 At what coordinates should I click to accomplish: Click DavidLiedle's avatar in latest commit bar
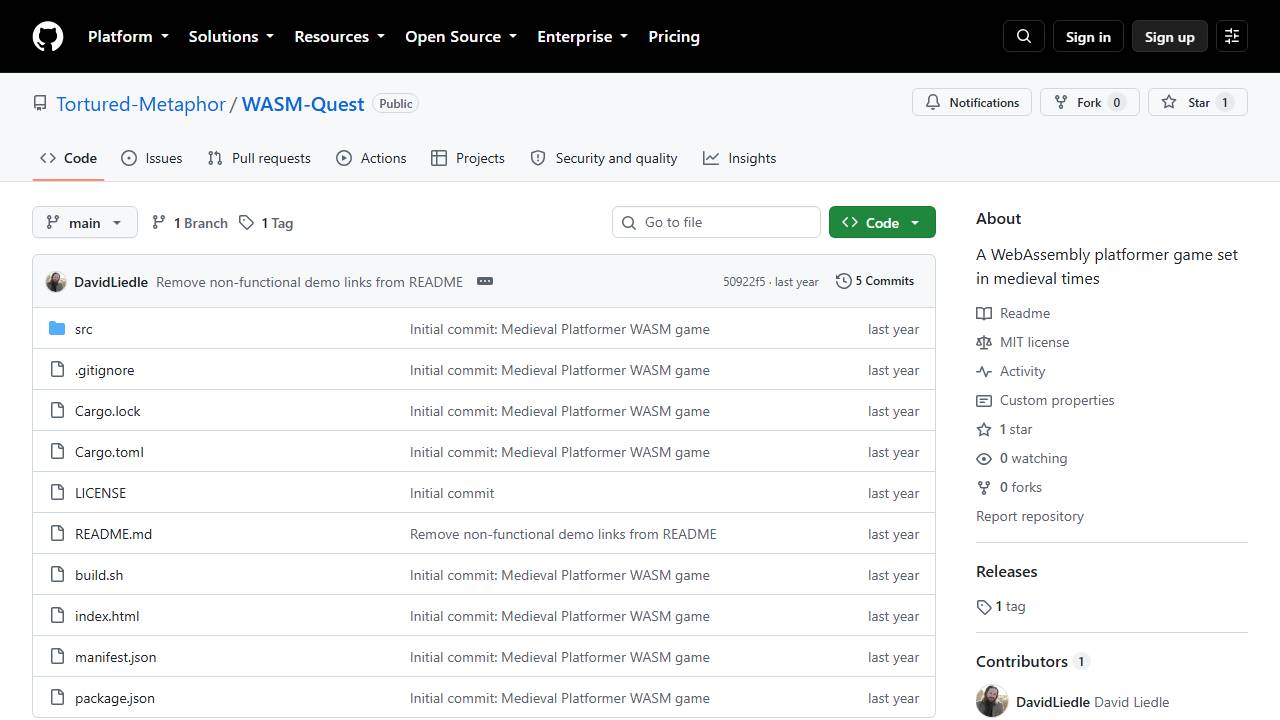[x=56, y=282]
